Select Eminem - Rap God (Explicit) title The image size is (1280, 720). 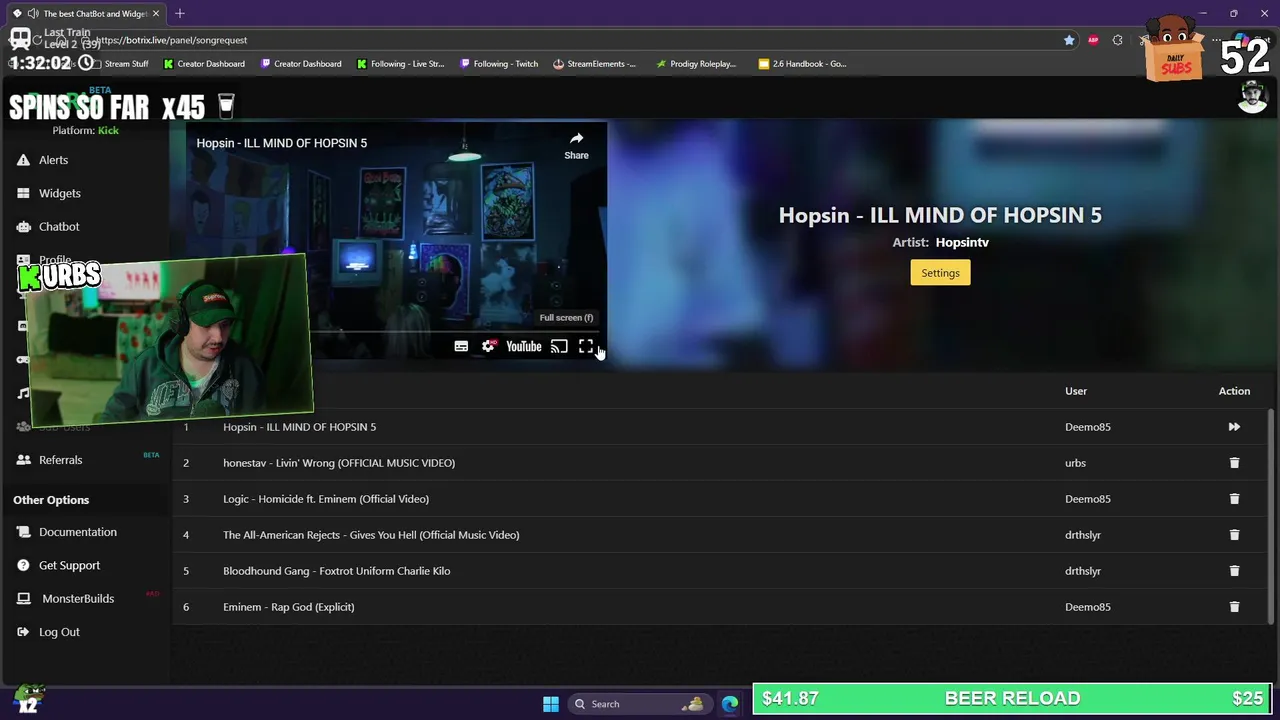point(289,607)
